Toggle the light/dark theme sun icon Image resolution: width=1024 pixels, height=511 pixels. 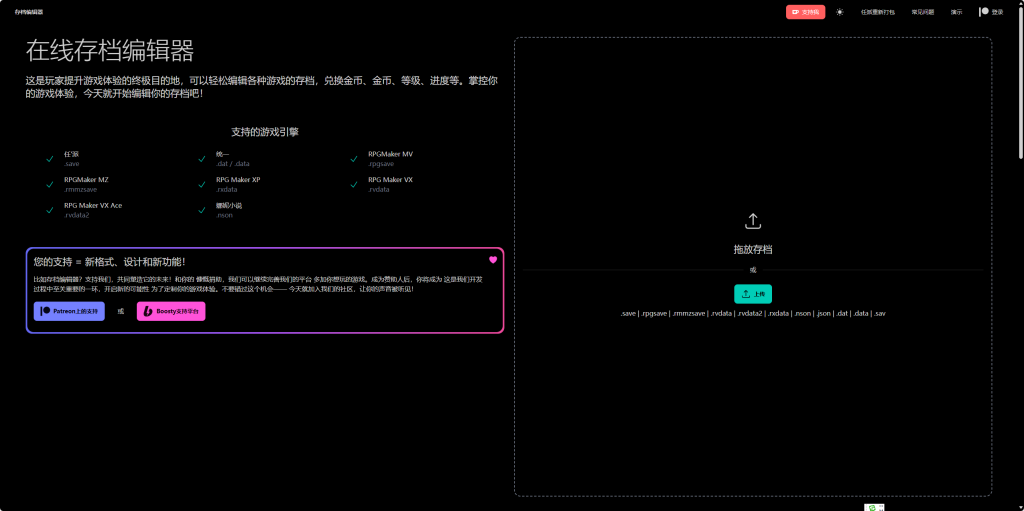pyautogui.click(x=840, y=12)
